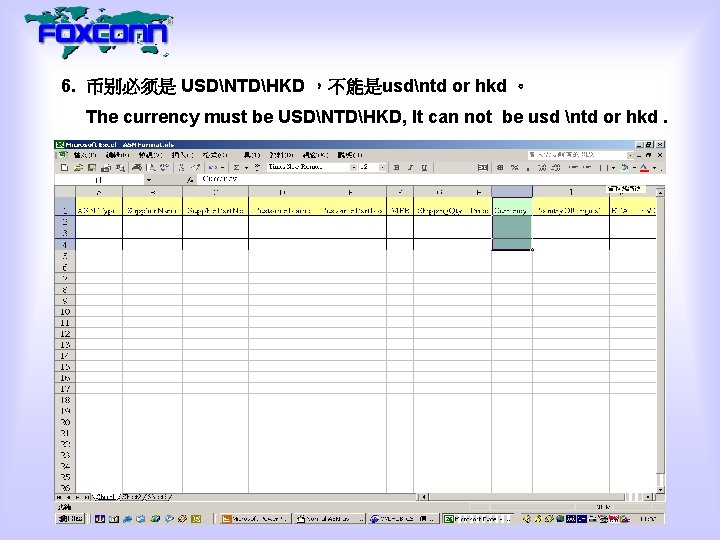Toggle Italic formatting
Image resolution: width=720 pixels, height=540 pixels.
tap(410, 168)
